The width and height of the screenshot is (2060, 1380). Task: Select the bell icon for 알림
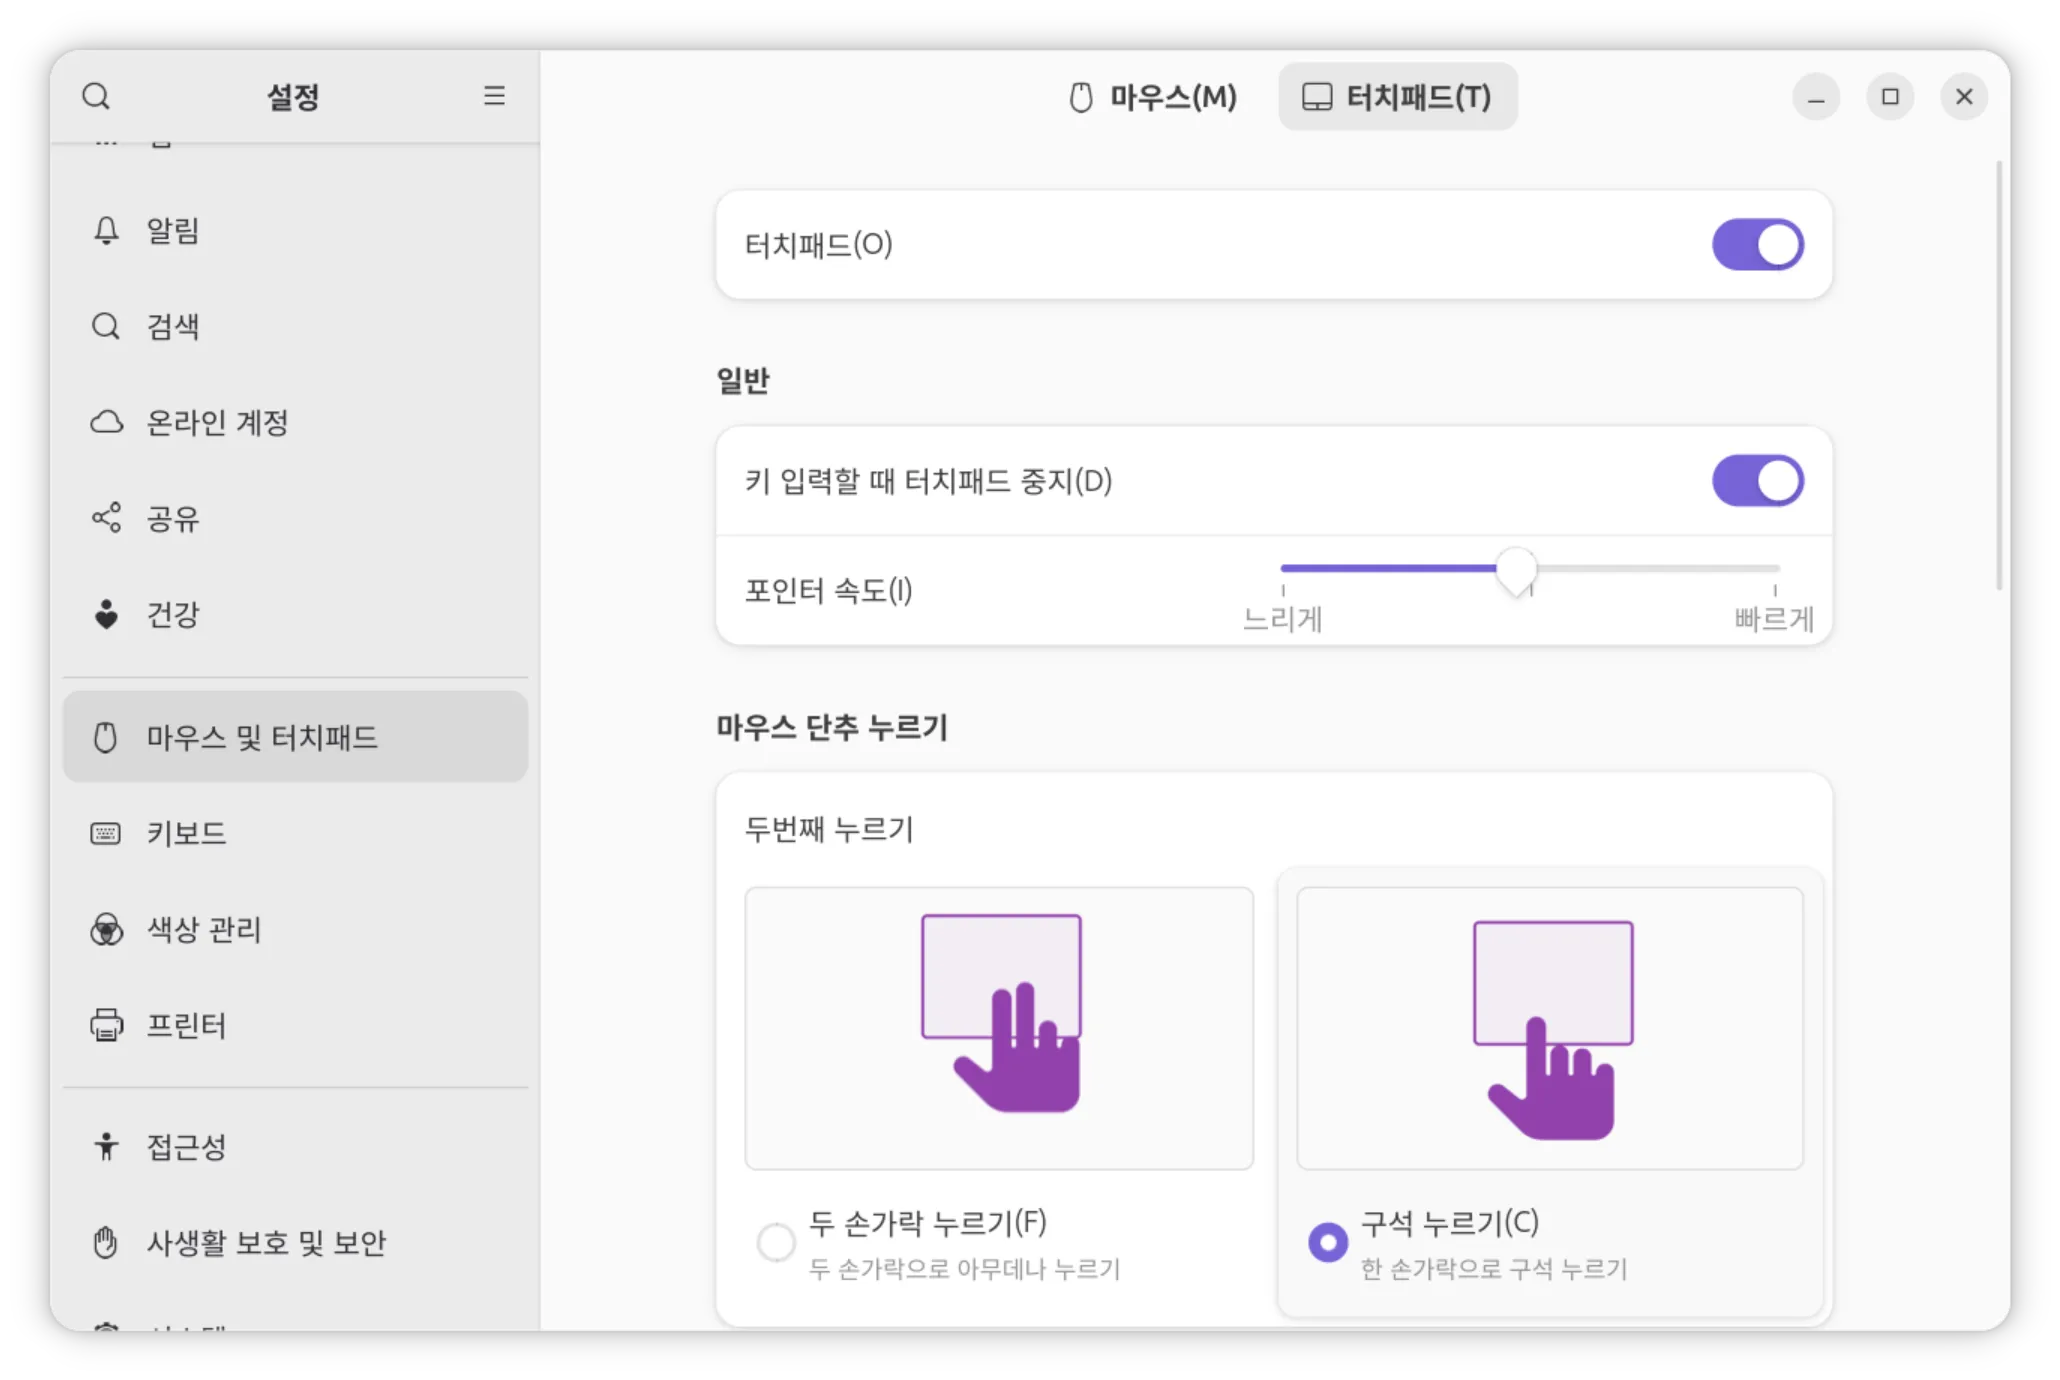point(106,230)
